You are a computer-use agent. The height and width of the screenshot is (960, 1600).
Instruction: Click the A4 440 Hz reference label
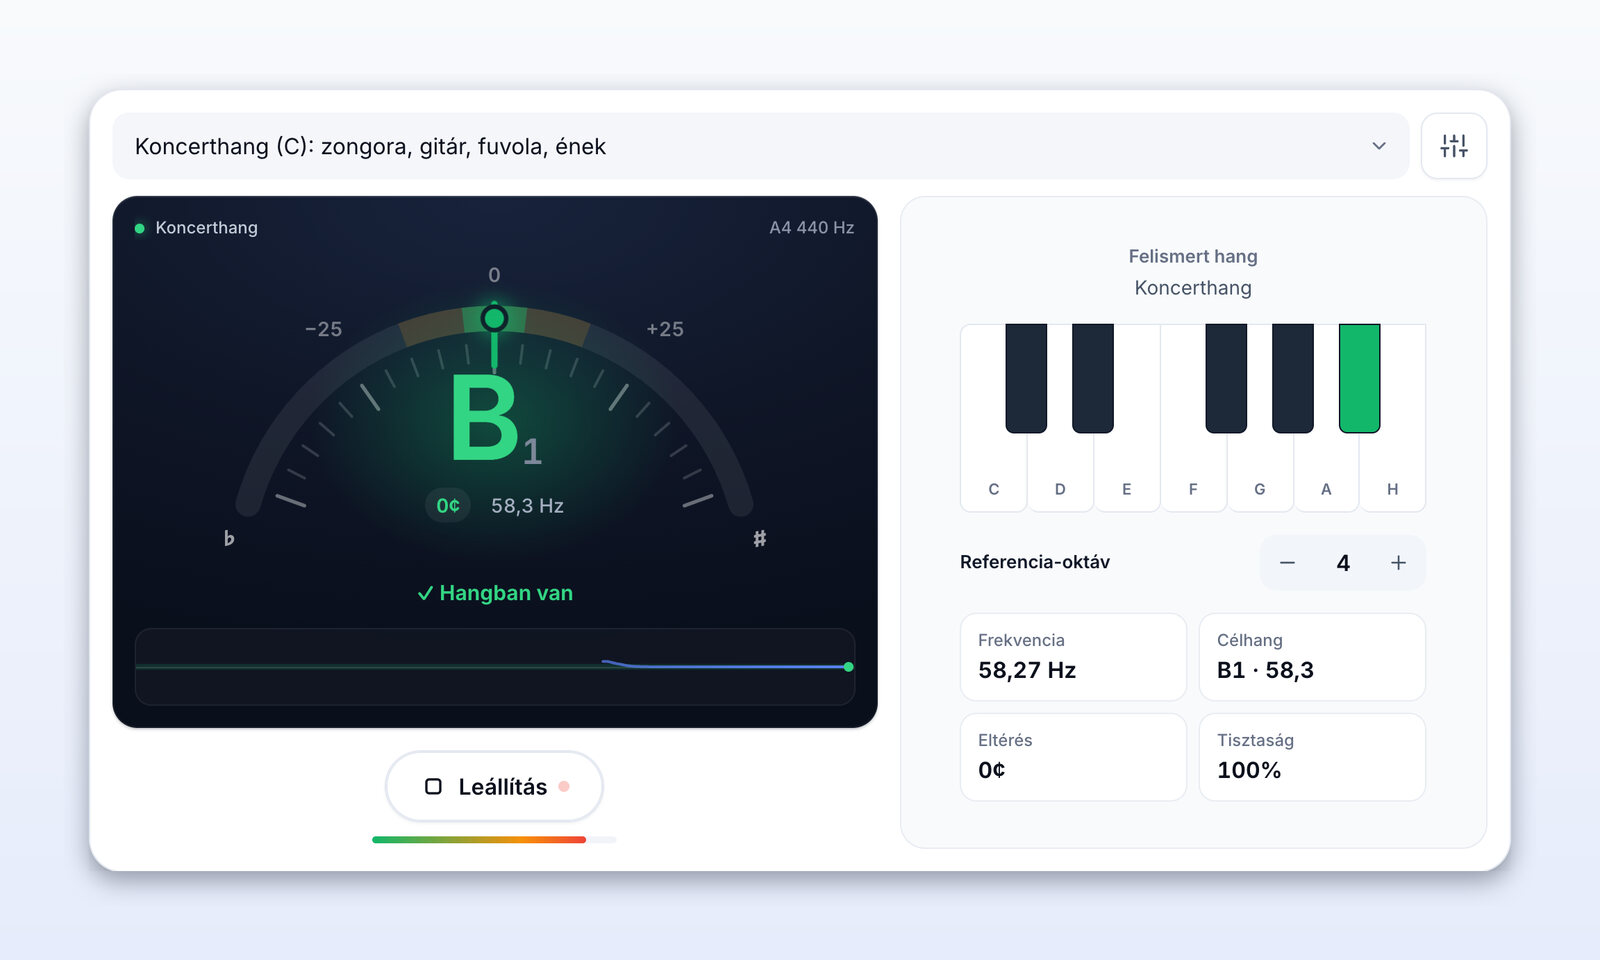(811, 228)
